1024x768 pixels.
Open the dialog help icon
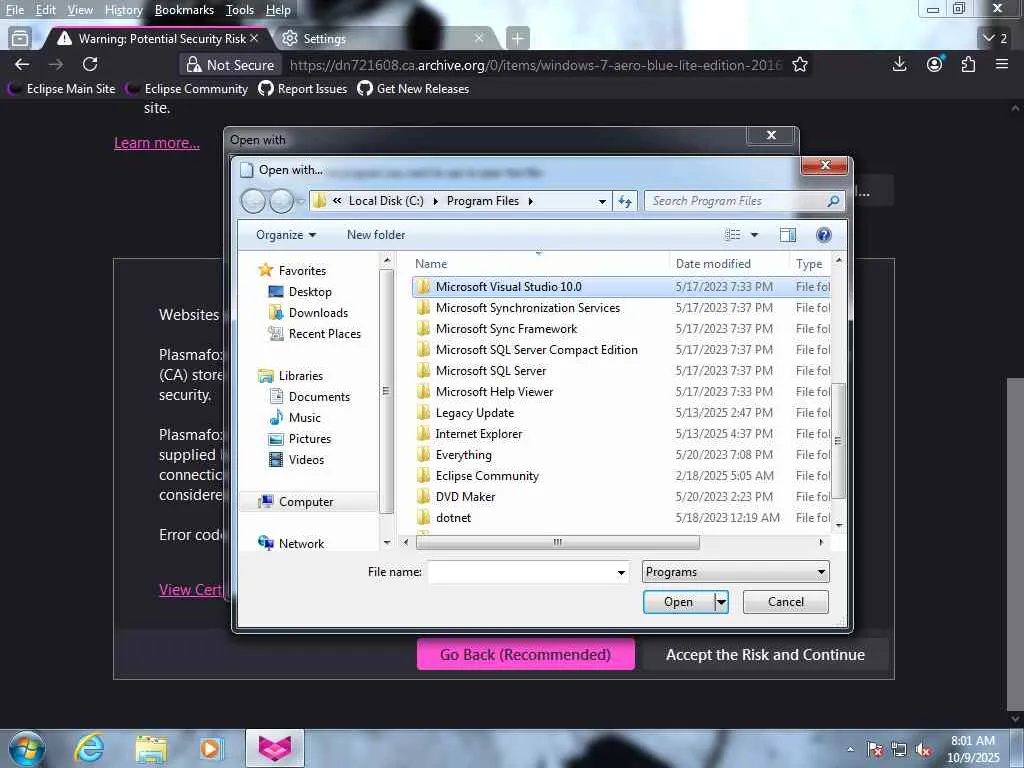824,234
